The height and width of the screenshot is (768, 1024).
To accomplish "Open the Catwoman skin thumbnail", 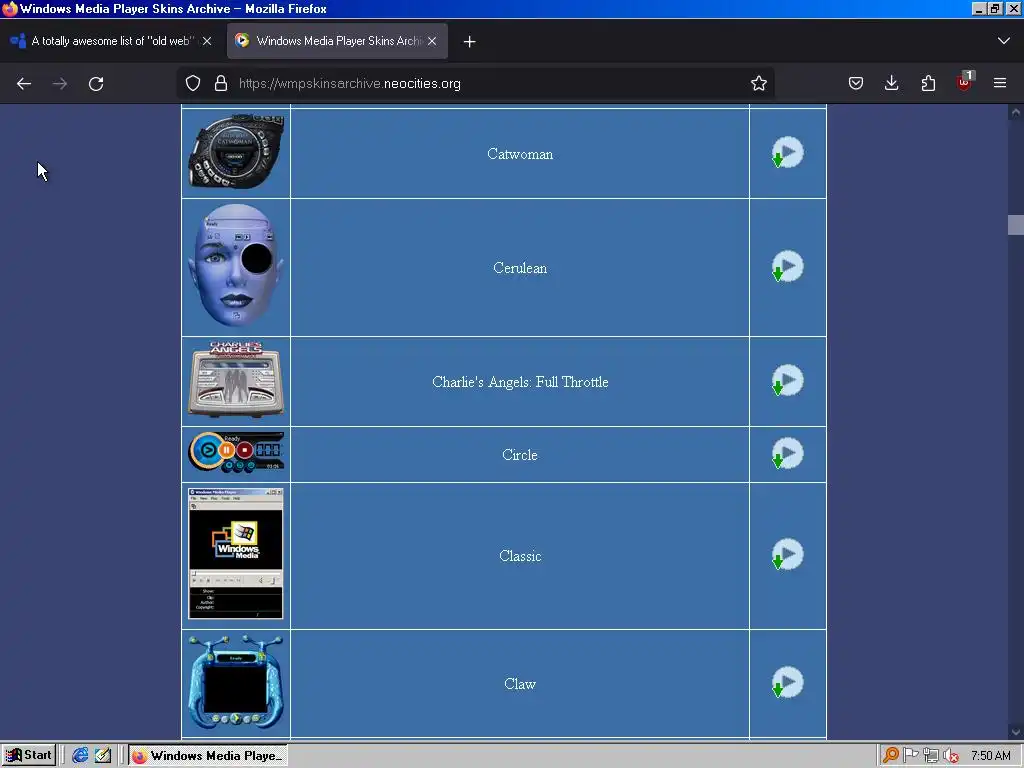I will pos(236,152).
